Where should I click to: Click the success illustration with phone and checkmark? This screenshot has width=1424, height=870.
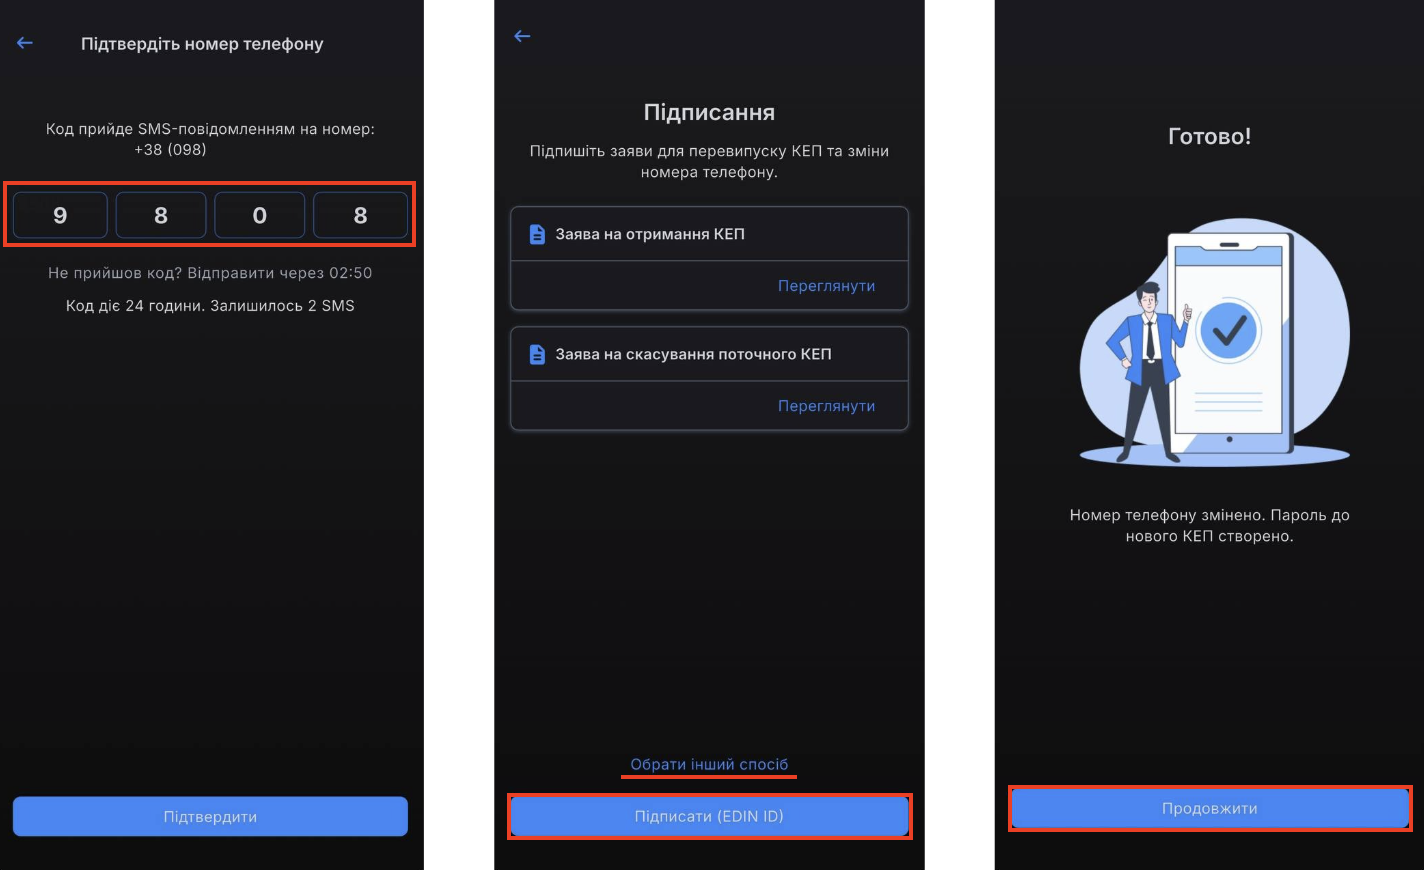tap(1214, 343)
